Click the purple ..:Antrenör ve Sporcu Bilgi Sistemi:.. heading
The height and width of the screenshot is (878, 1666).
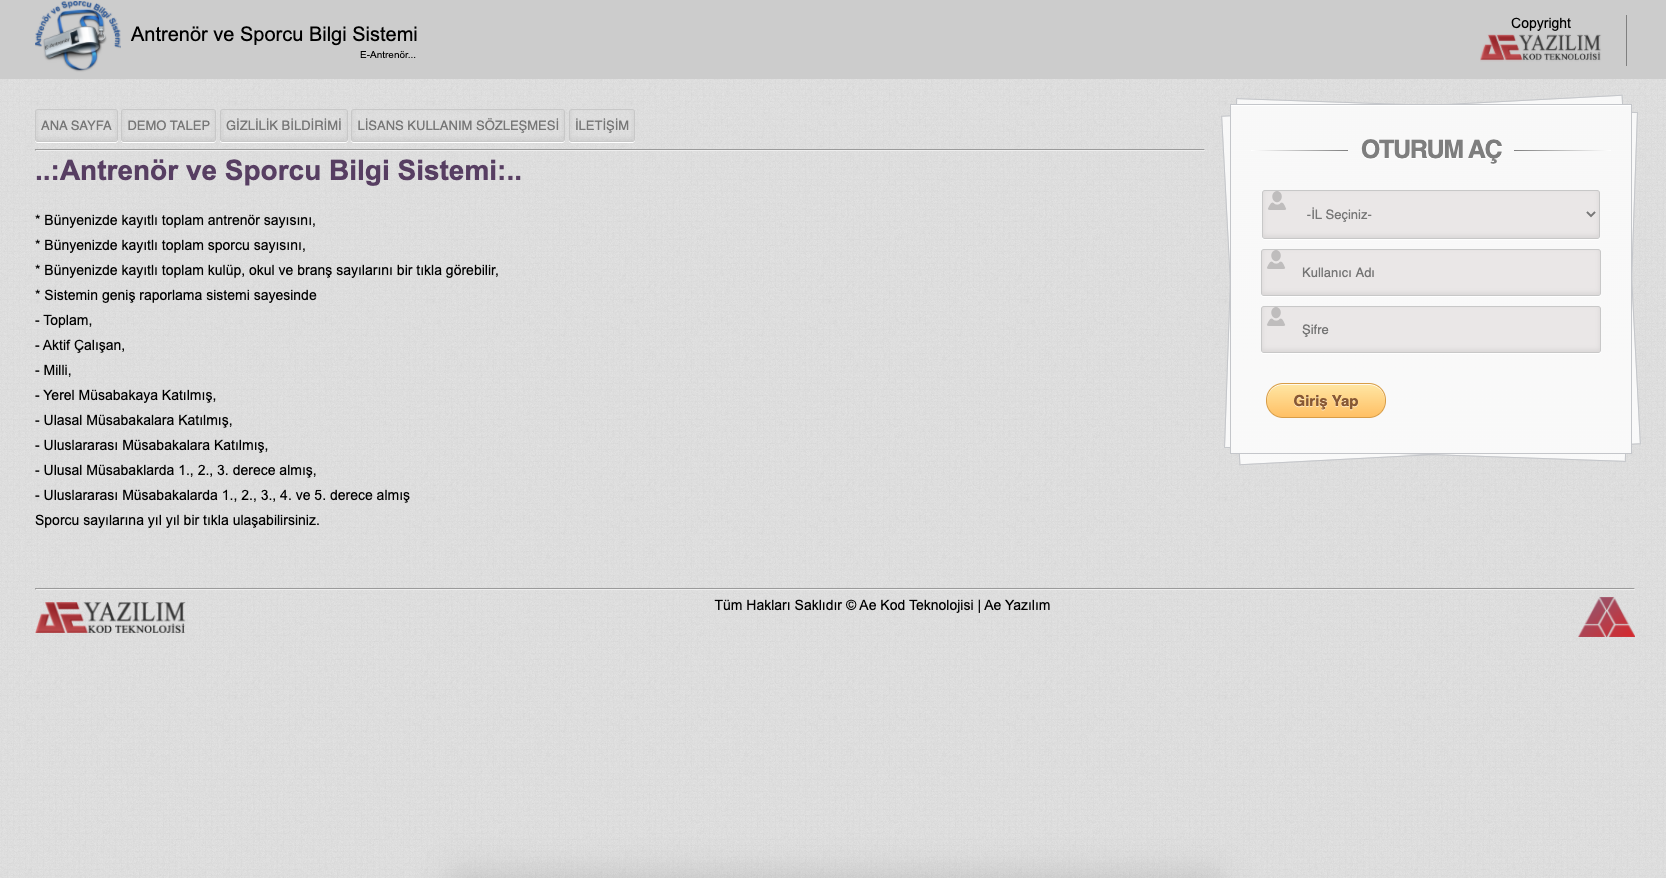point(278,171)
